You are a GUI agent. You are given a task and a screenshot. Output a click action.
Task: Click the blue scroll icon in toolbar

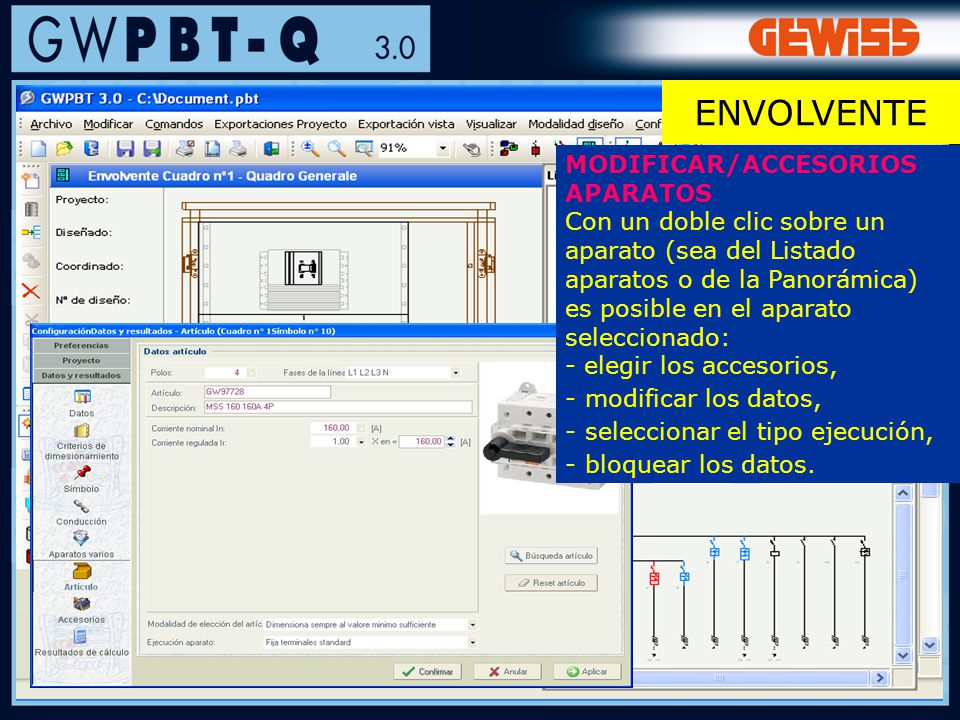pyautogui.click(x=91, y=148)
